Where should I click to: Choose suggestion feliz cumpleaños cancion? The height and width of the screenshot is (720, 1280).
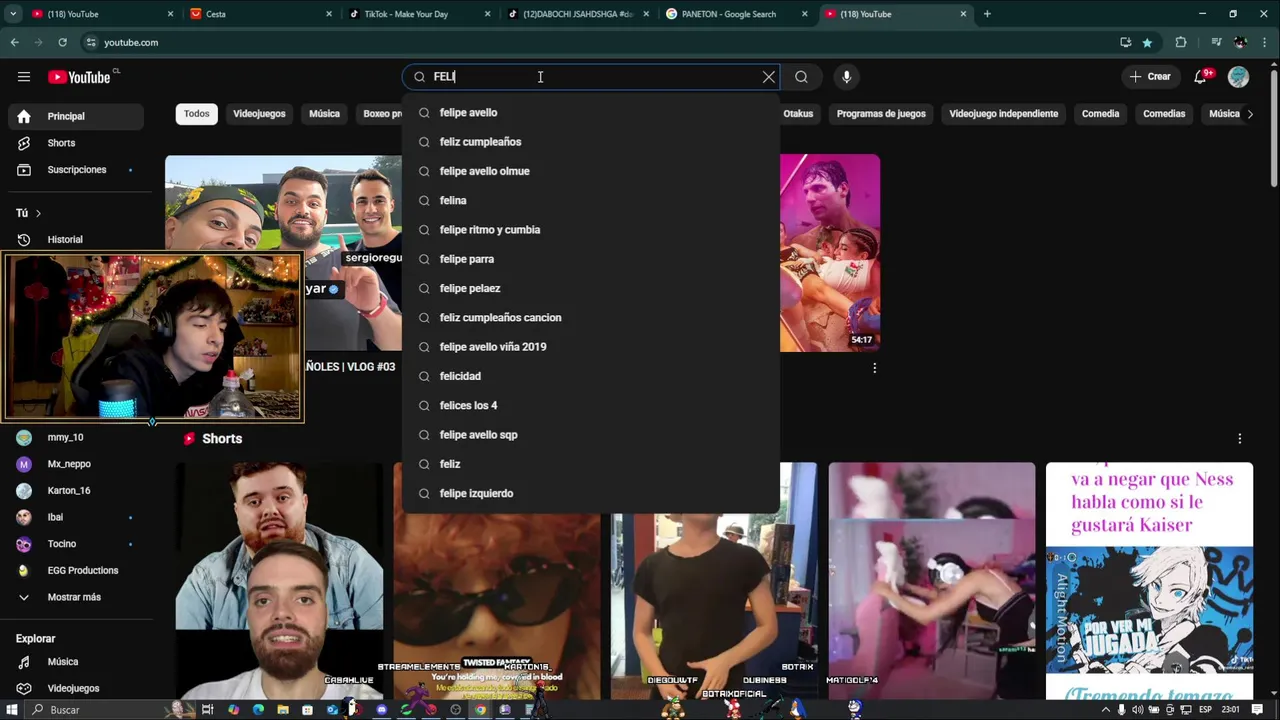click(x=590, y=318)
